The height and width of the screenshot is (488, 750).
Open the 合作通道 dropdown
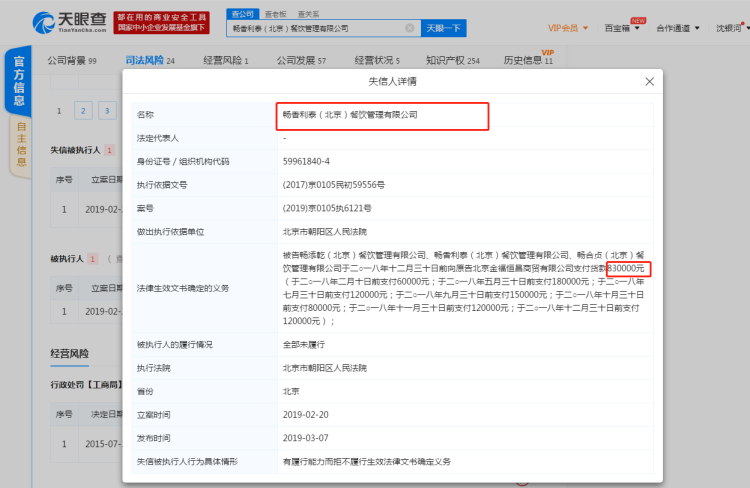point(678,28)
